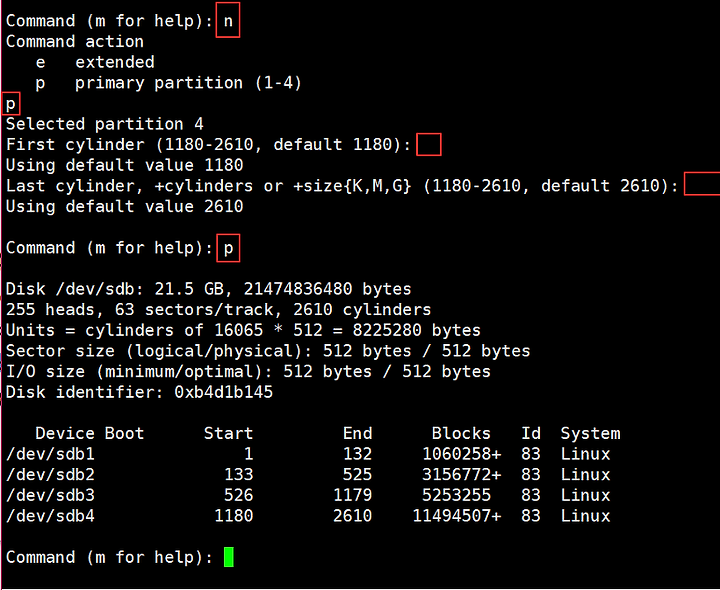Click the blocks value '3156772+'
This screenshot has height=590, width=720.
[x=461, y=475]
